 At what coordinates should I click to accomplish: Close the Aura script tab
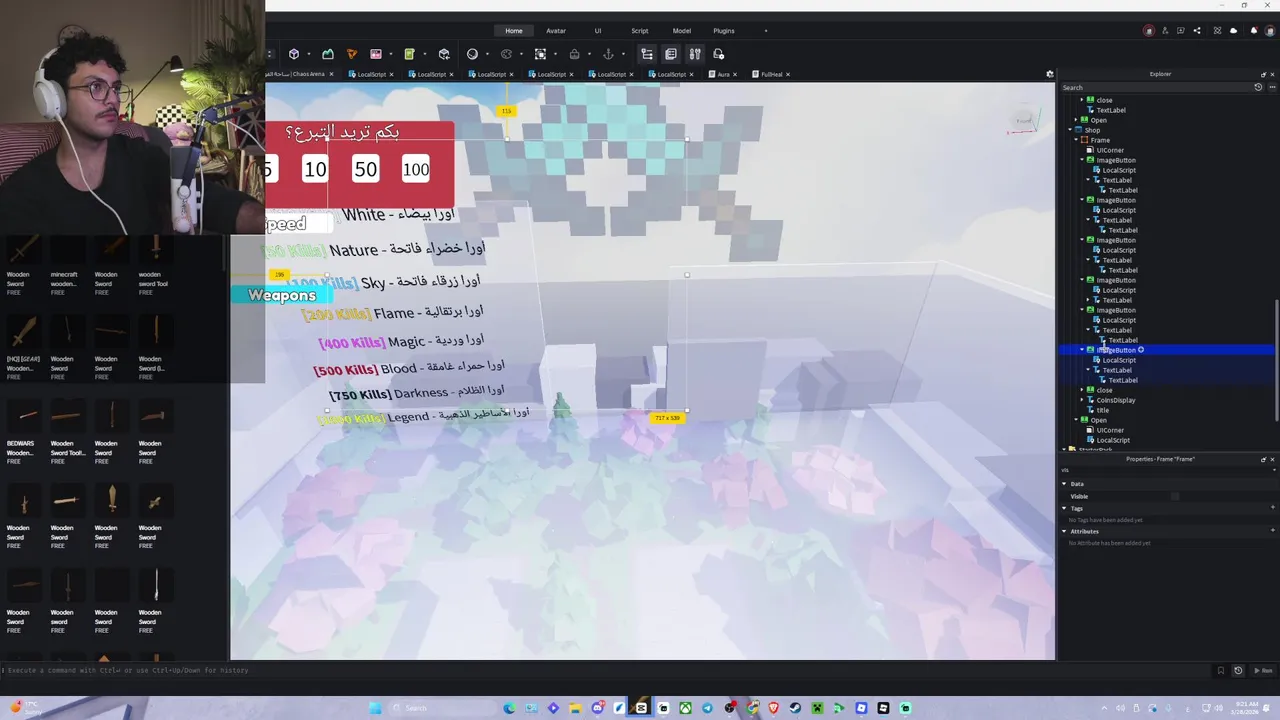(735, 74)
